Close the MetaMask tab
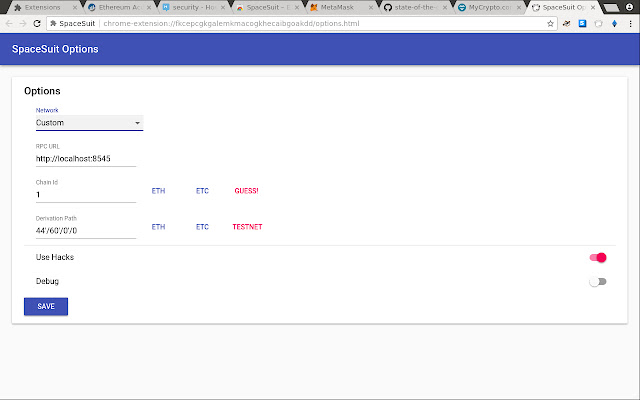The width and height of the screenshot is (640, 400). pos(371,7)
